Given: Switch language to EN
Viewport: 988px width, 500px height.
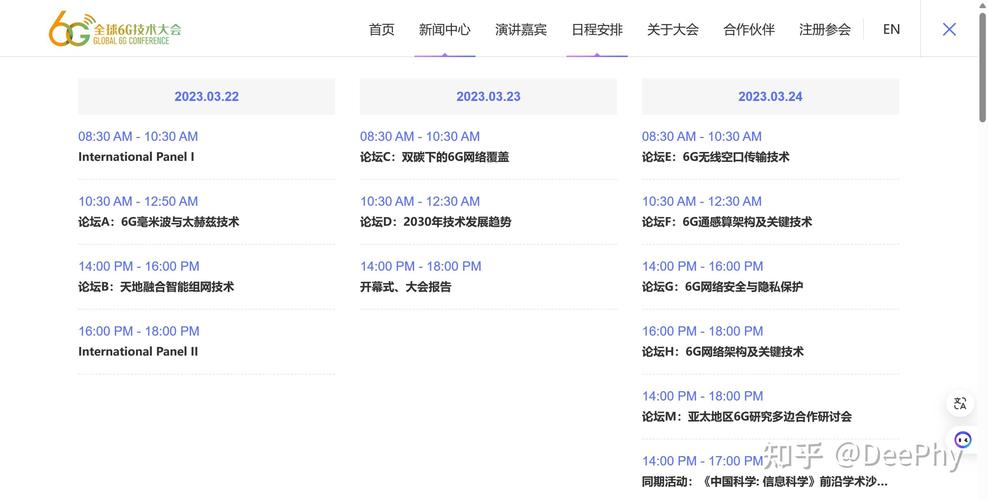Looking at the screenshot, I should (891, 29).
